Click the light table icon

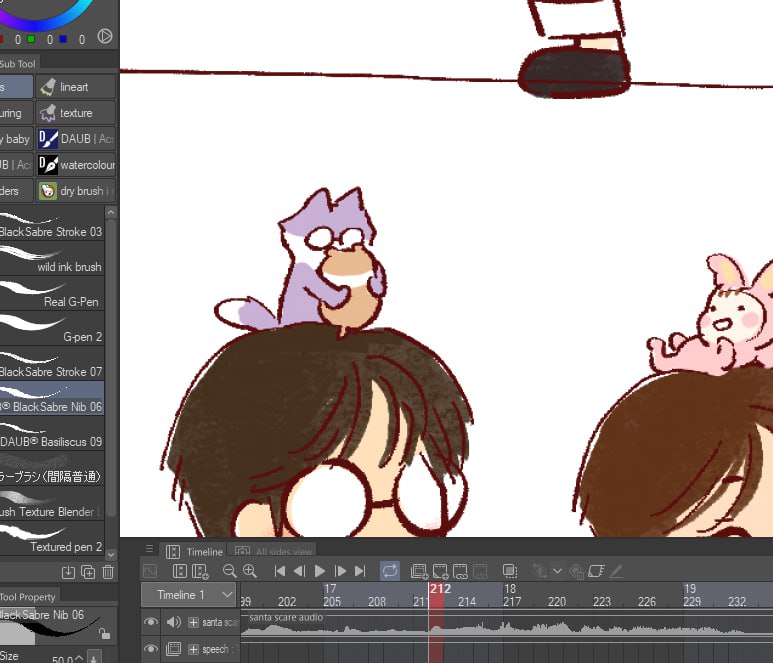click(x=596, y=571)
